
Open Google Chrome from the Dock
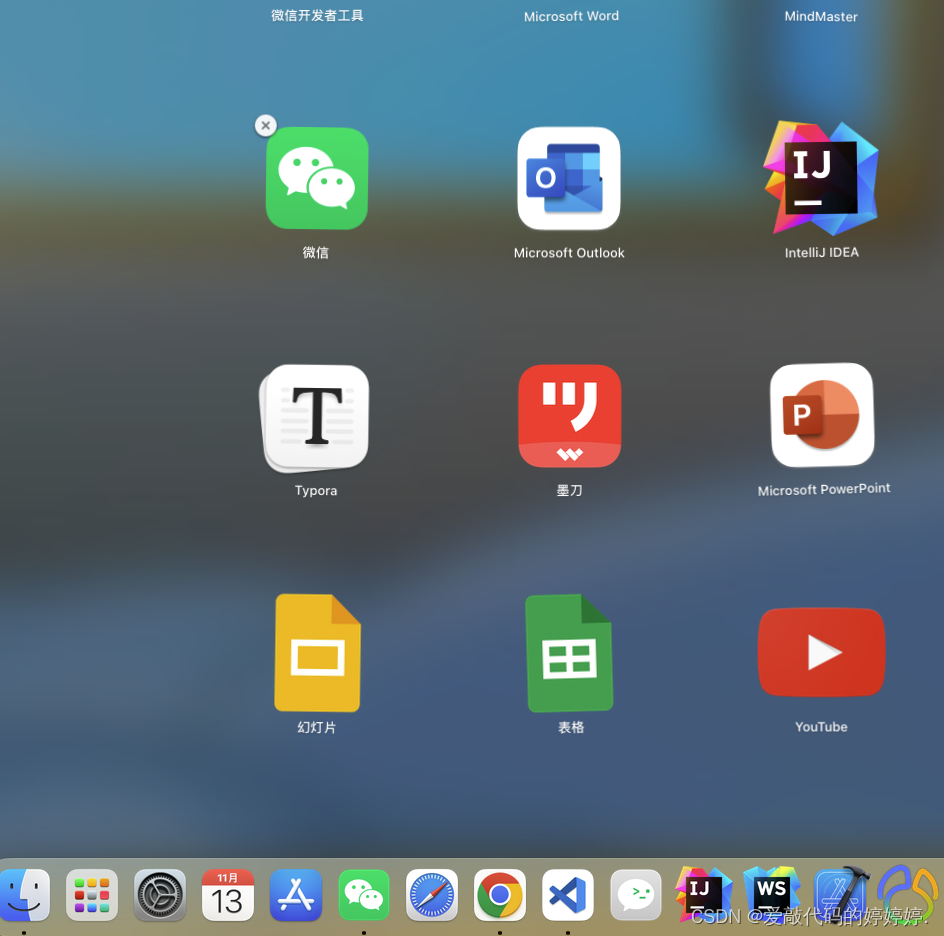pos(500,895)
